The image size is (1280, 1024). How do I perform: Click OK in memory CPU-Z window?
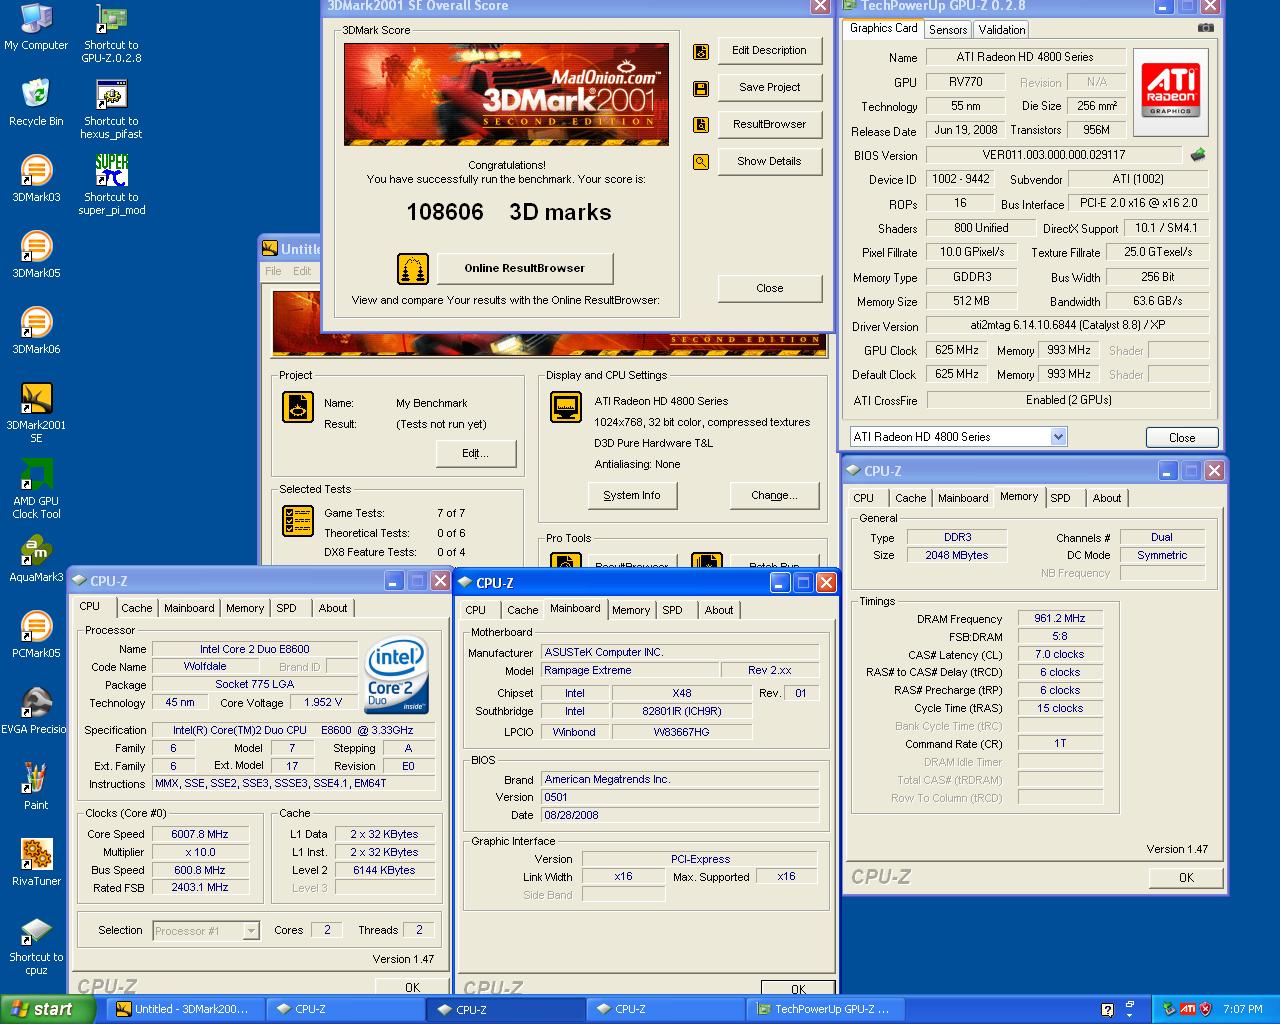[1186, 878]
